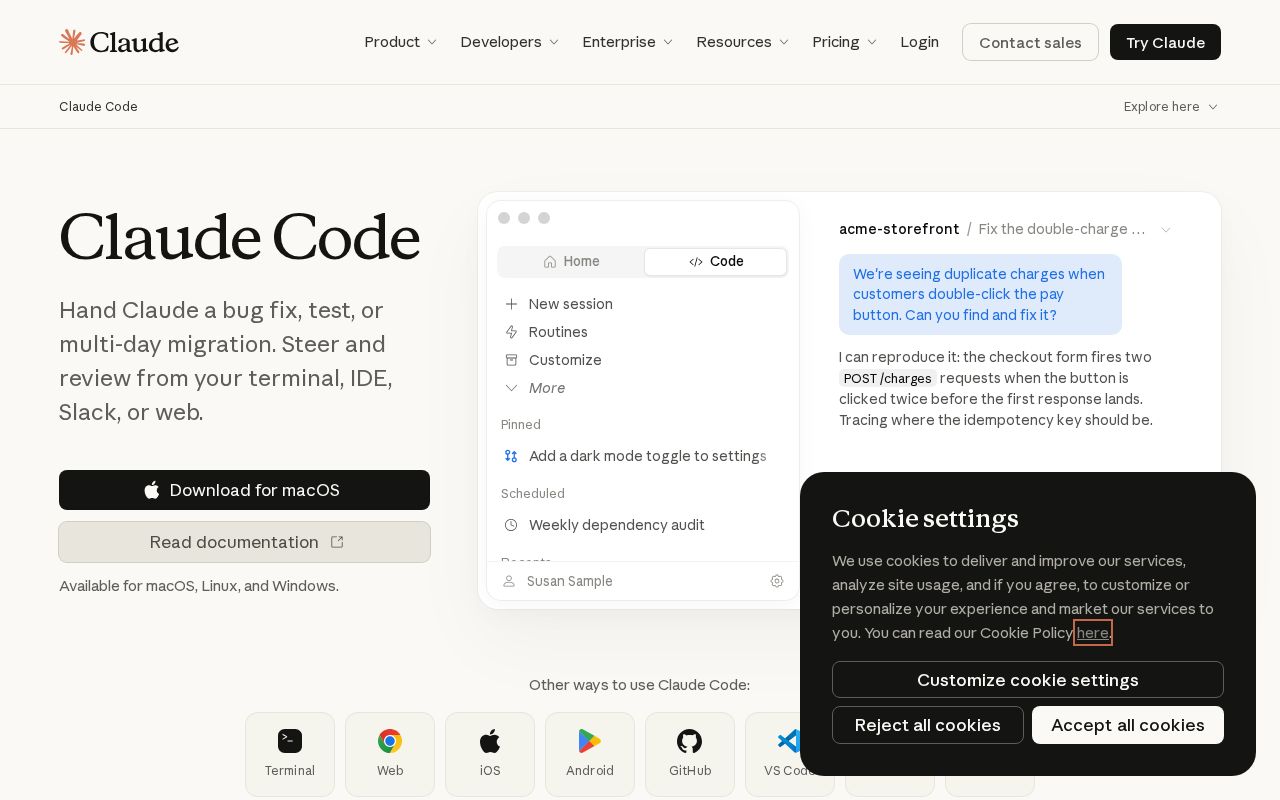Image resolution: width=1280 pixels, height=800 pixels.
Task: Click the Contact sales button
Action: point(1030,42)
